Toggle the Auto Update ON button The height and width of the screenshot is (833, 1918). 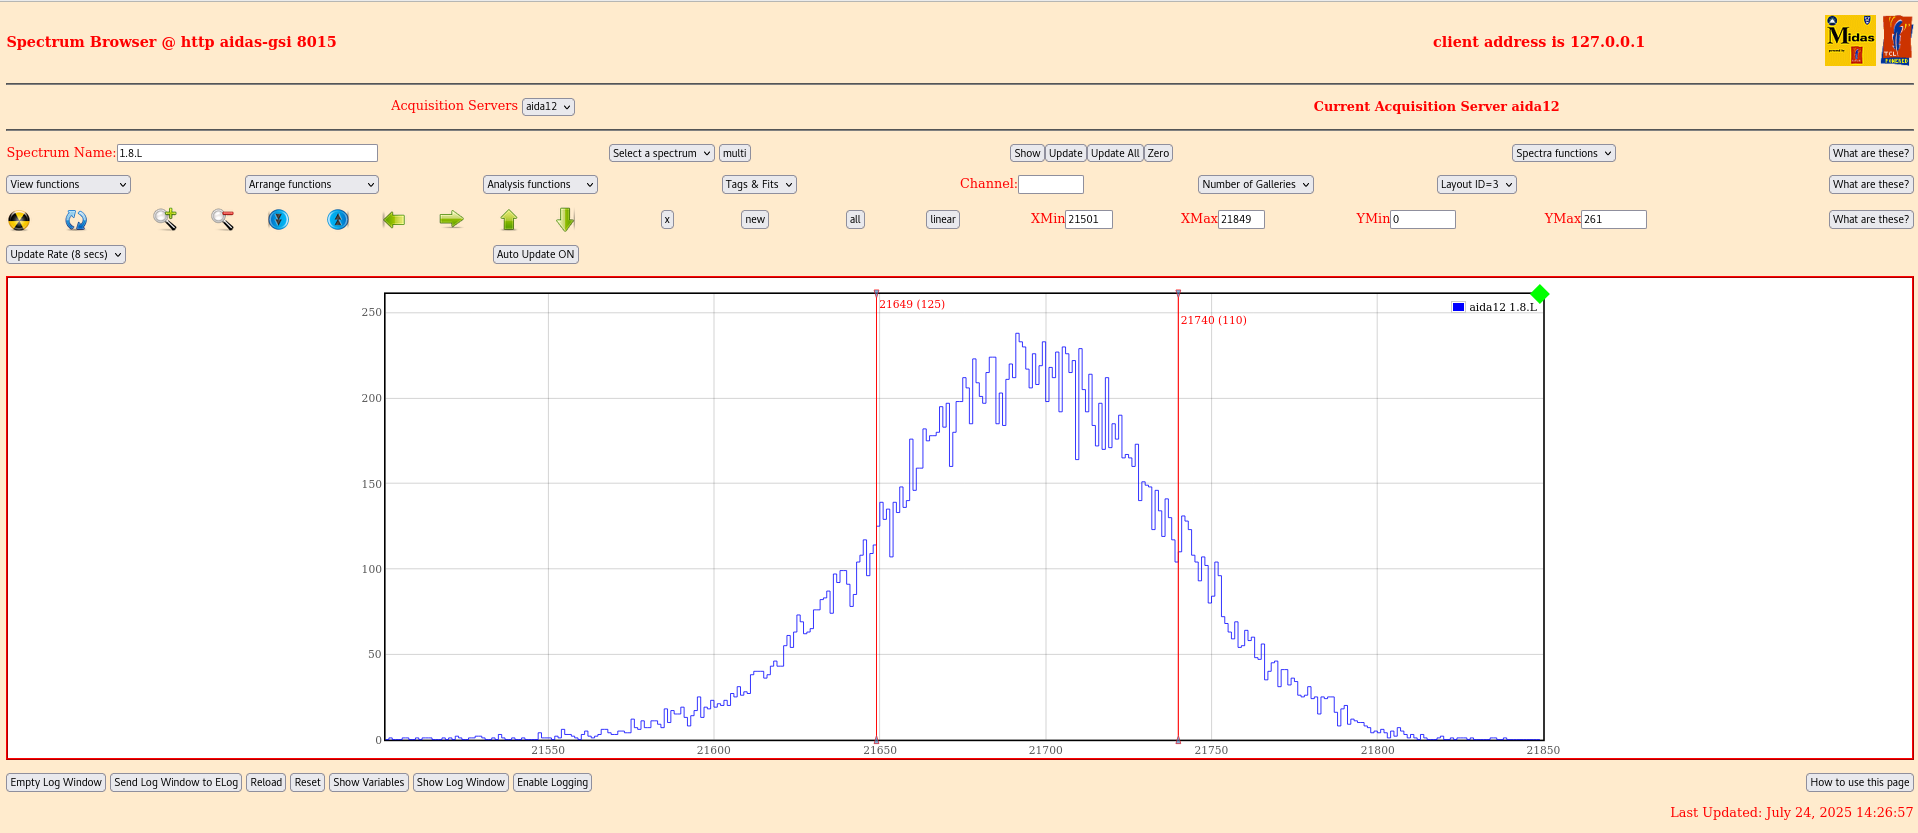(536, 254)
